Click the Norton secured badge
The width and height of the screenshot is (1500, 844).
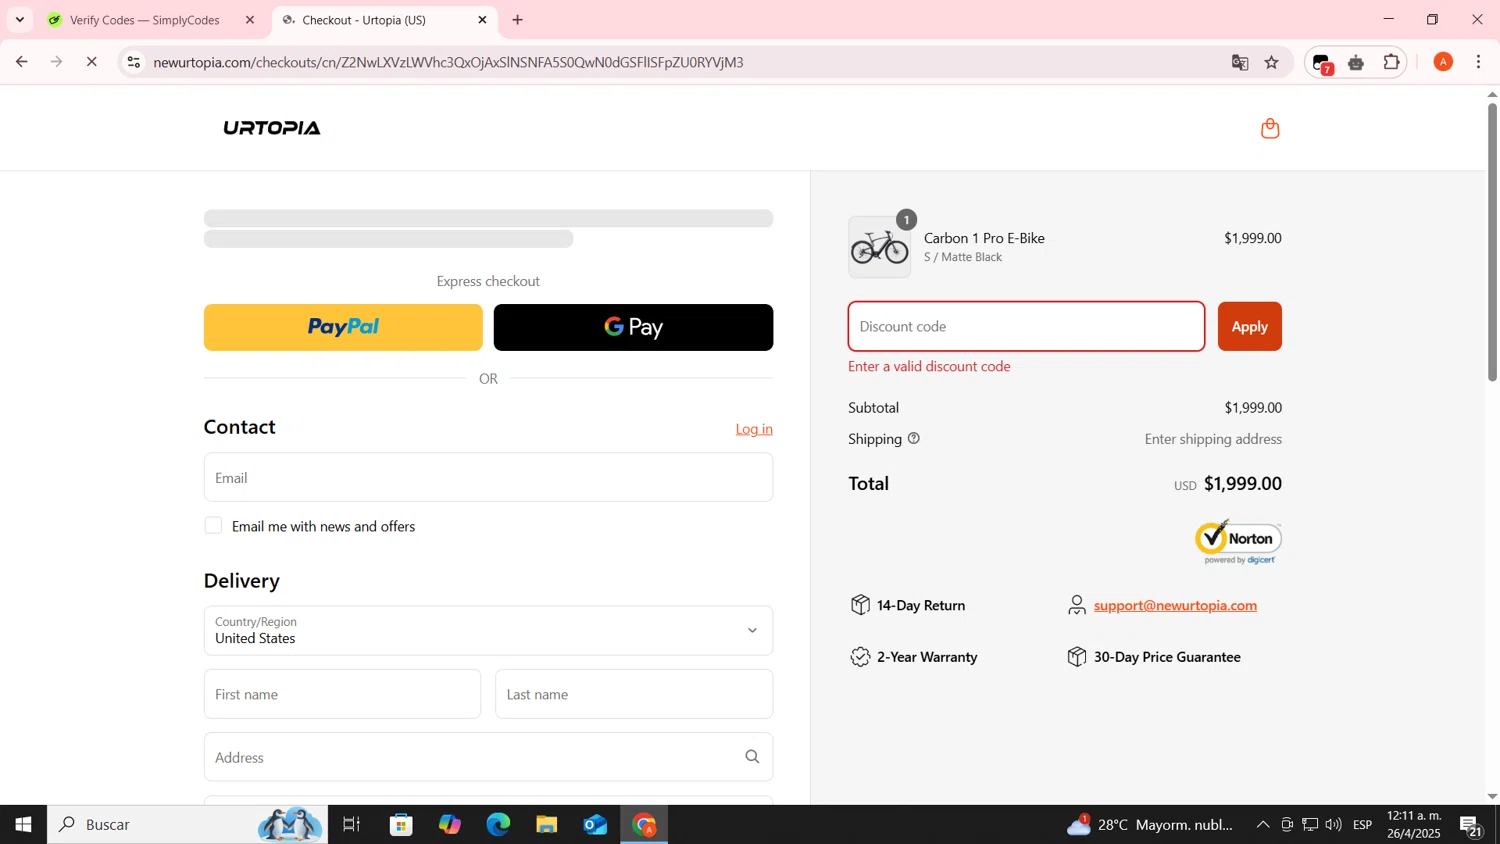click(1238, 541)
